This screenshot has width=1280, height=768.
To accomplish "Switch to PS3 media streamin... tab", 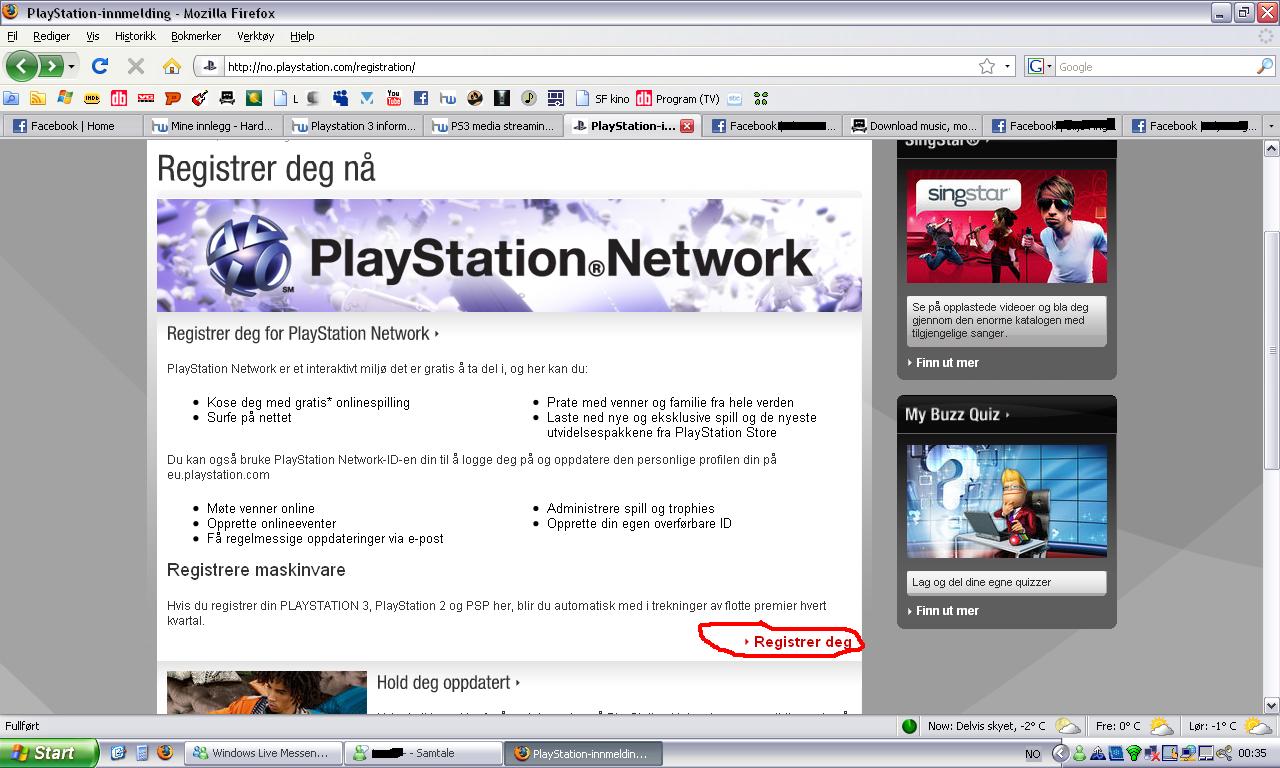I will pos(493,126).
